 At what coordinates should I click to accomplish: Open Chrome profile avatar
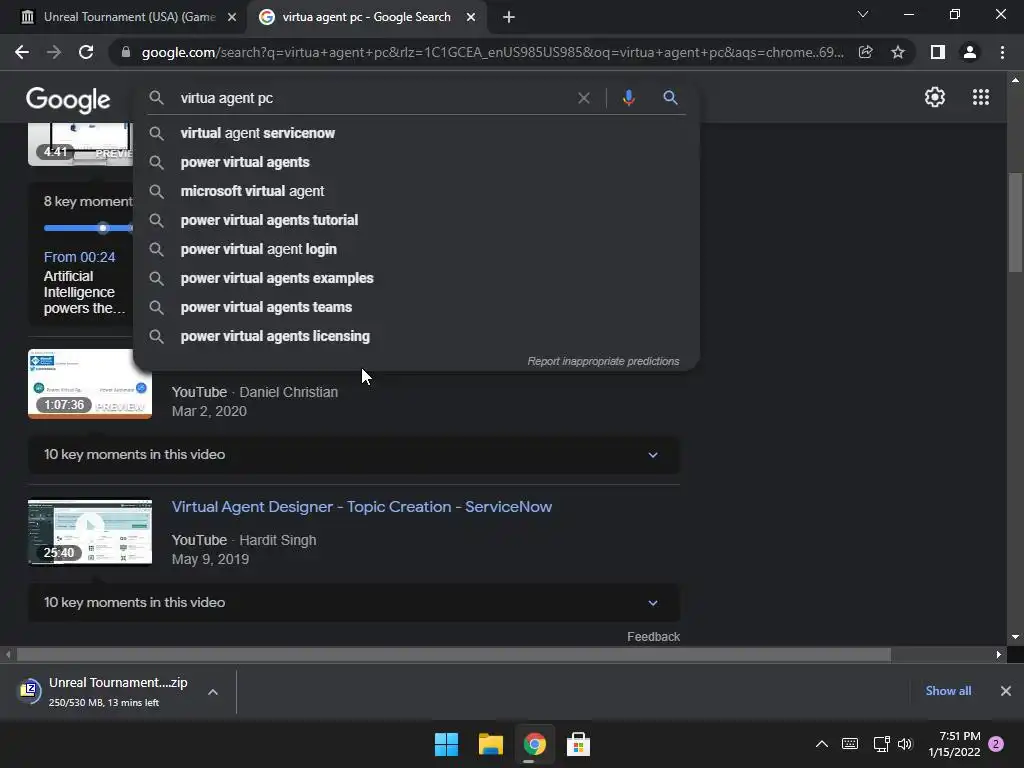[x=970, y=52]
